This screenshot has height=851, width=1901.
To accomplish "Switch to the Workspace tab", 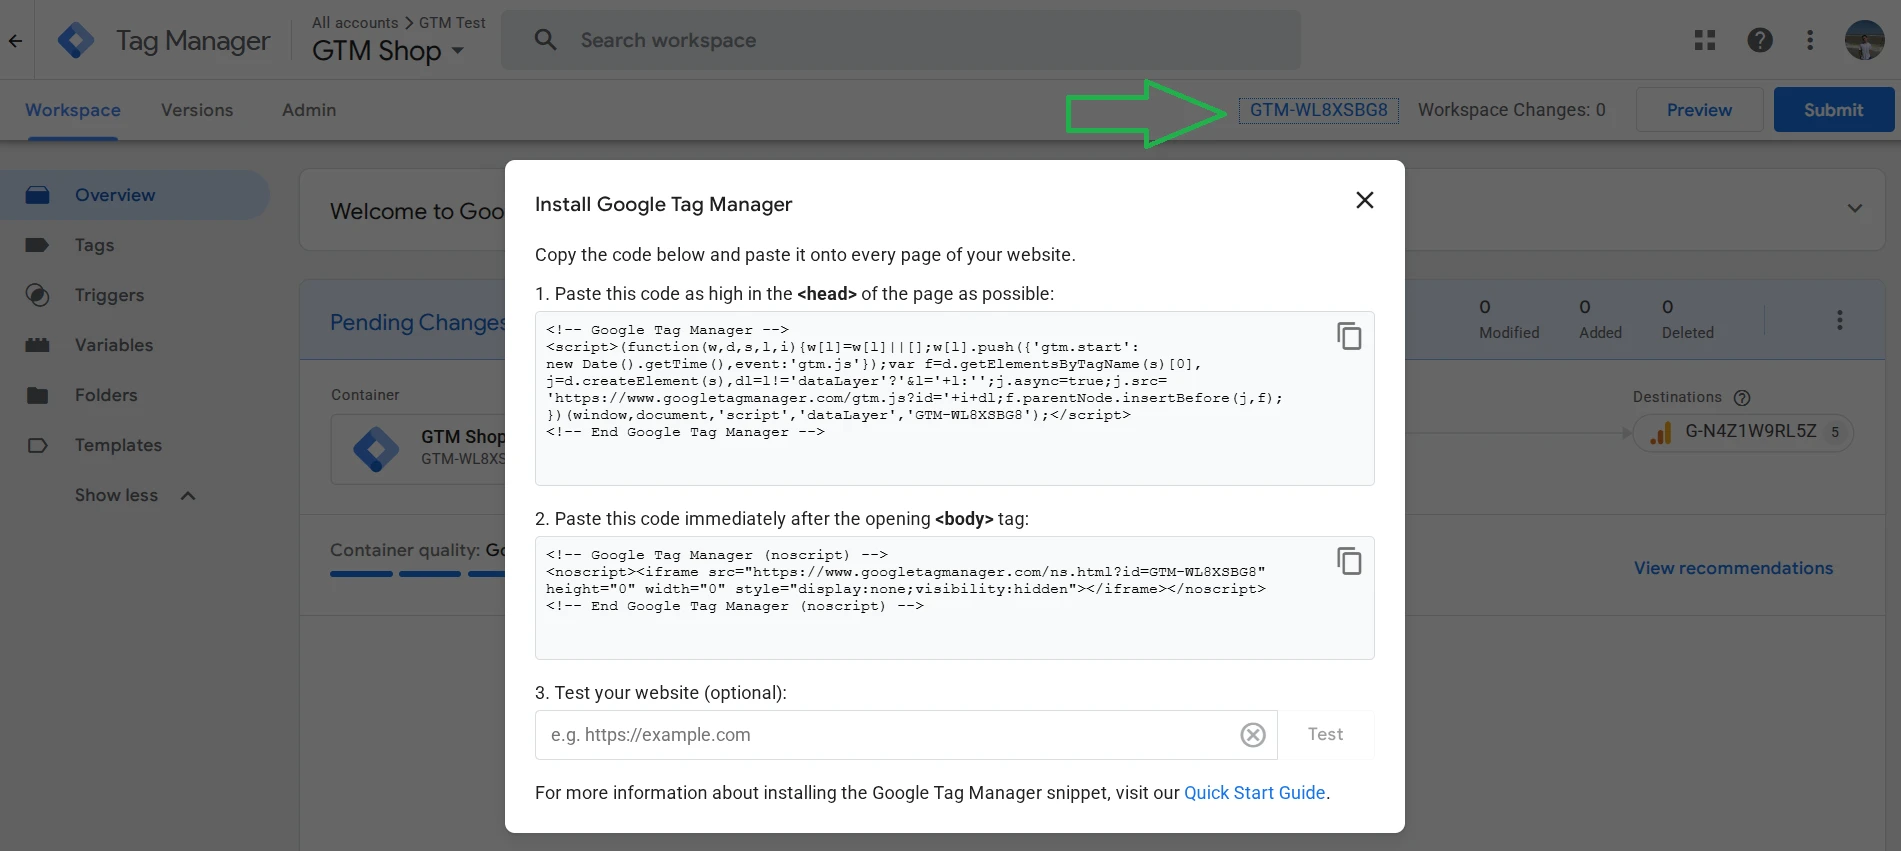I will (73, 110).
